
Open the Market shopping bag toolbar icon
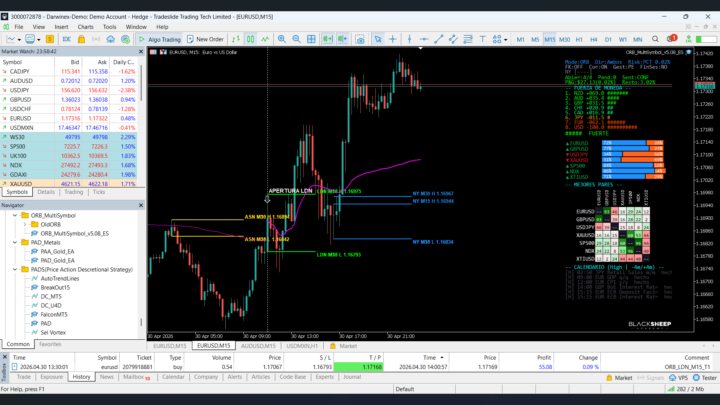(81, 39)
